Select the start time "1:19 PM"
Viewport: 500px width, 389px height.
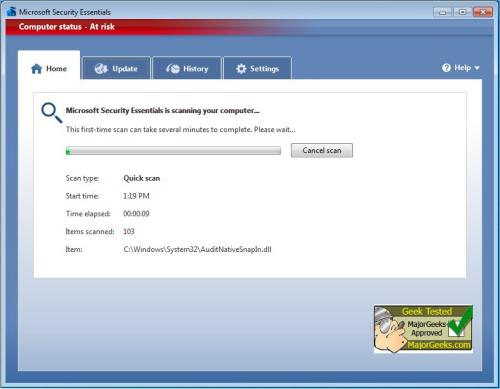[x=136, y=196]
